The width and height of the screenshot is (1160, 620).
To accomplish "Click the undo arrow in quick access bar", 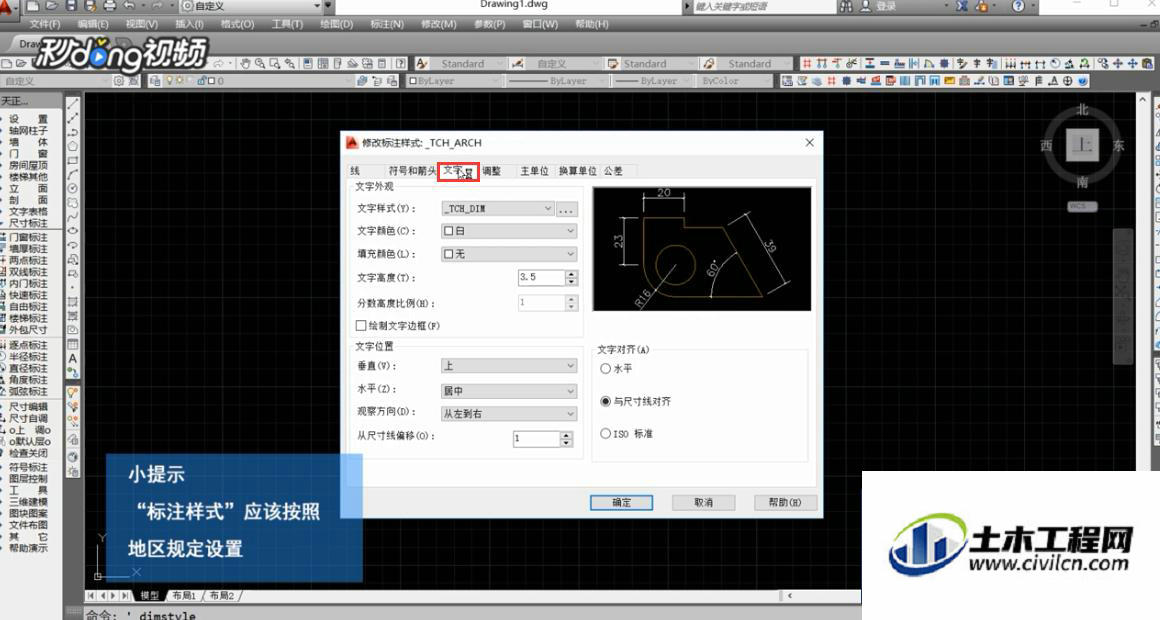I will 130,6.
